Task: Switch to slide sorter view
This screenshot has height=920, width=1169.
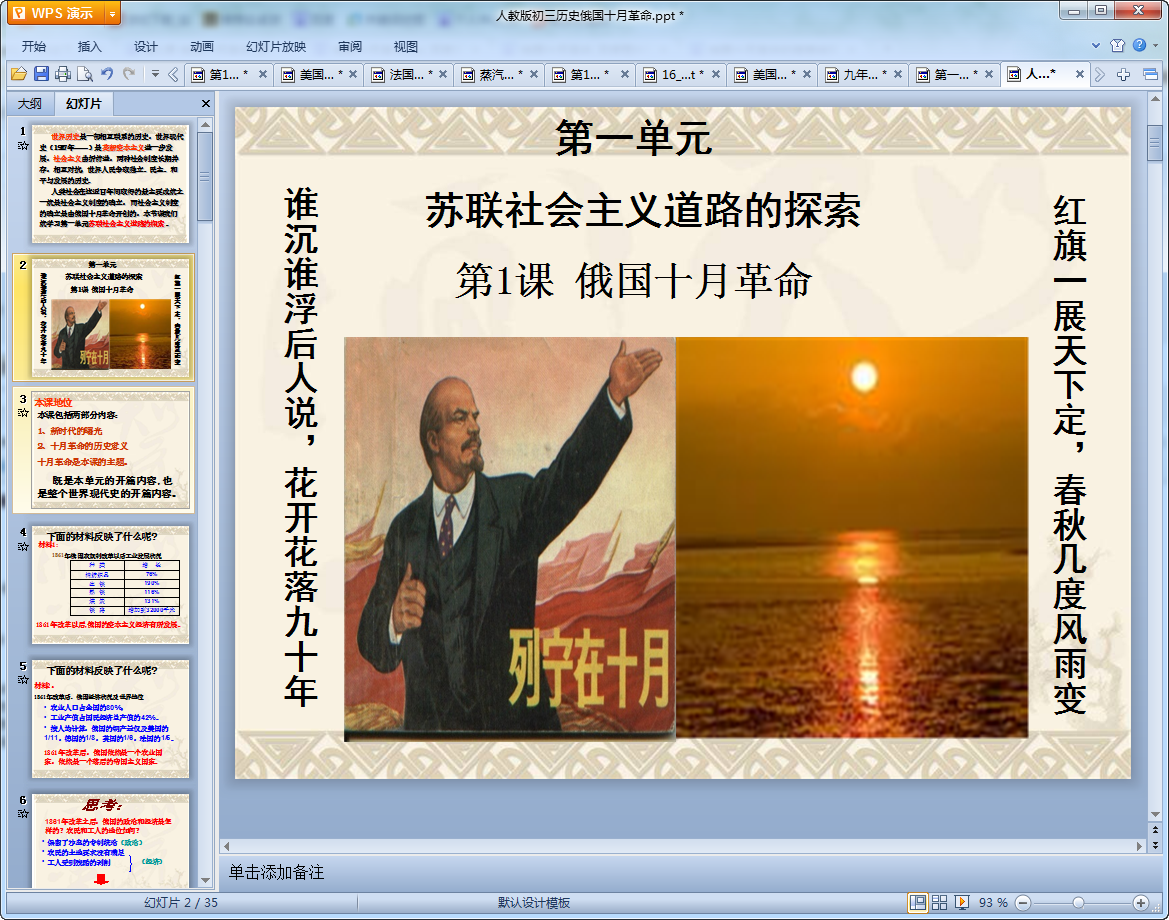Action: (x=939, y=903)
